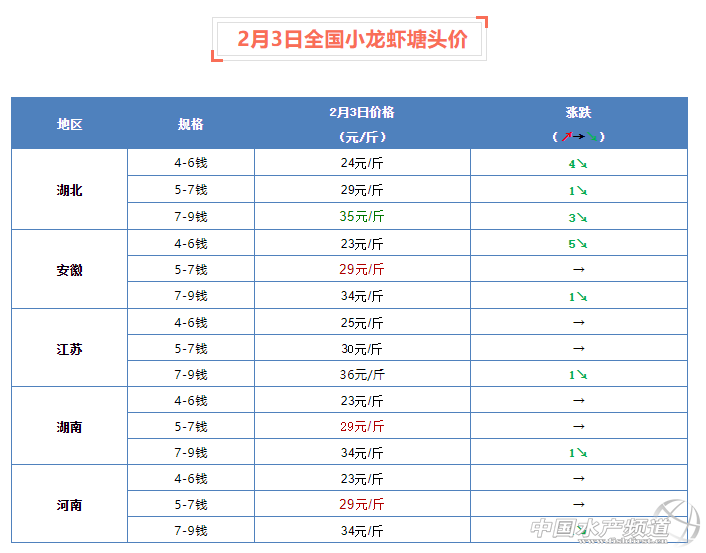Click the red up-arrow in the 涨跌 header legend

coord(566,136)
